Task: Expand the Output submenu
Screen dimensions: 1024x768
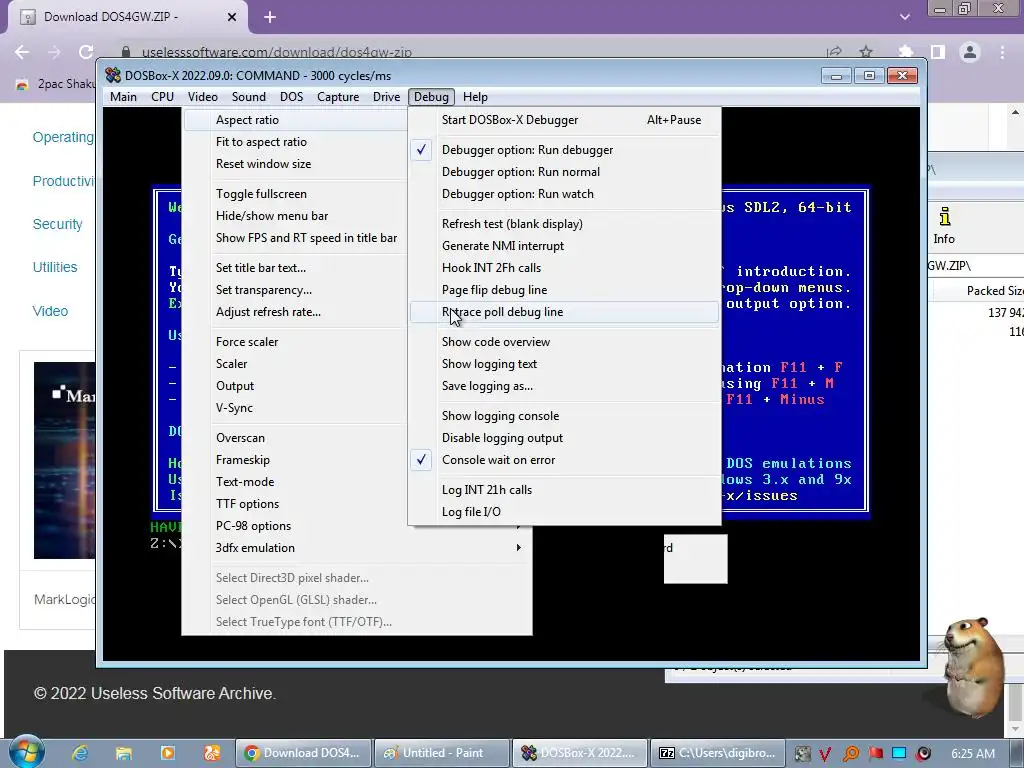Action: pos(296,386)
